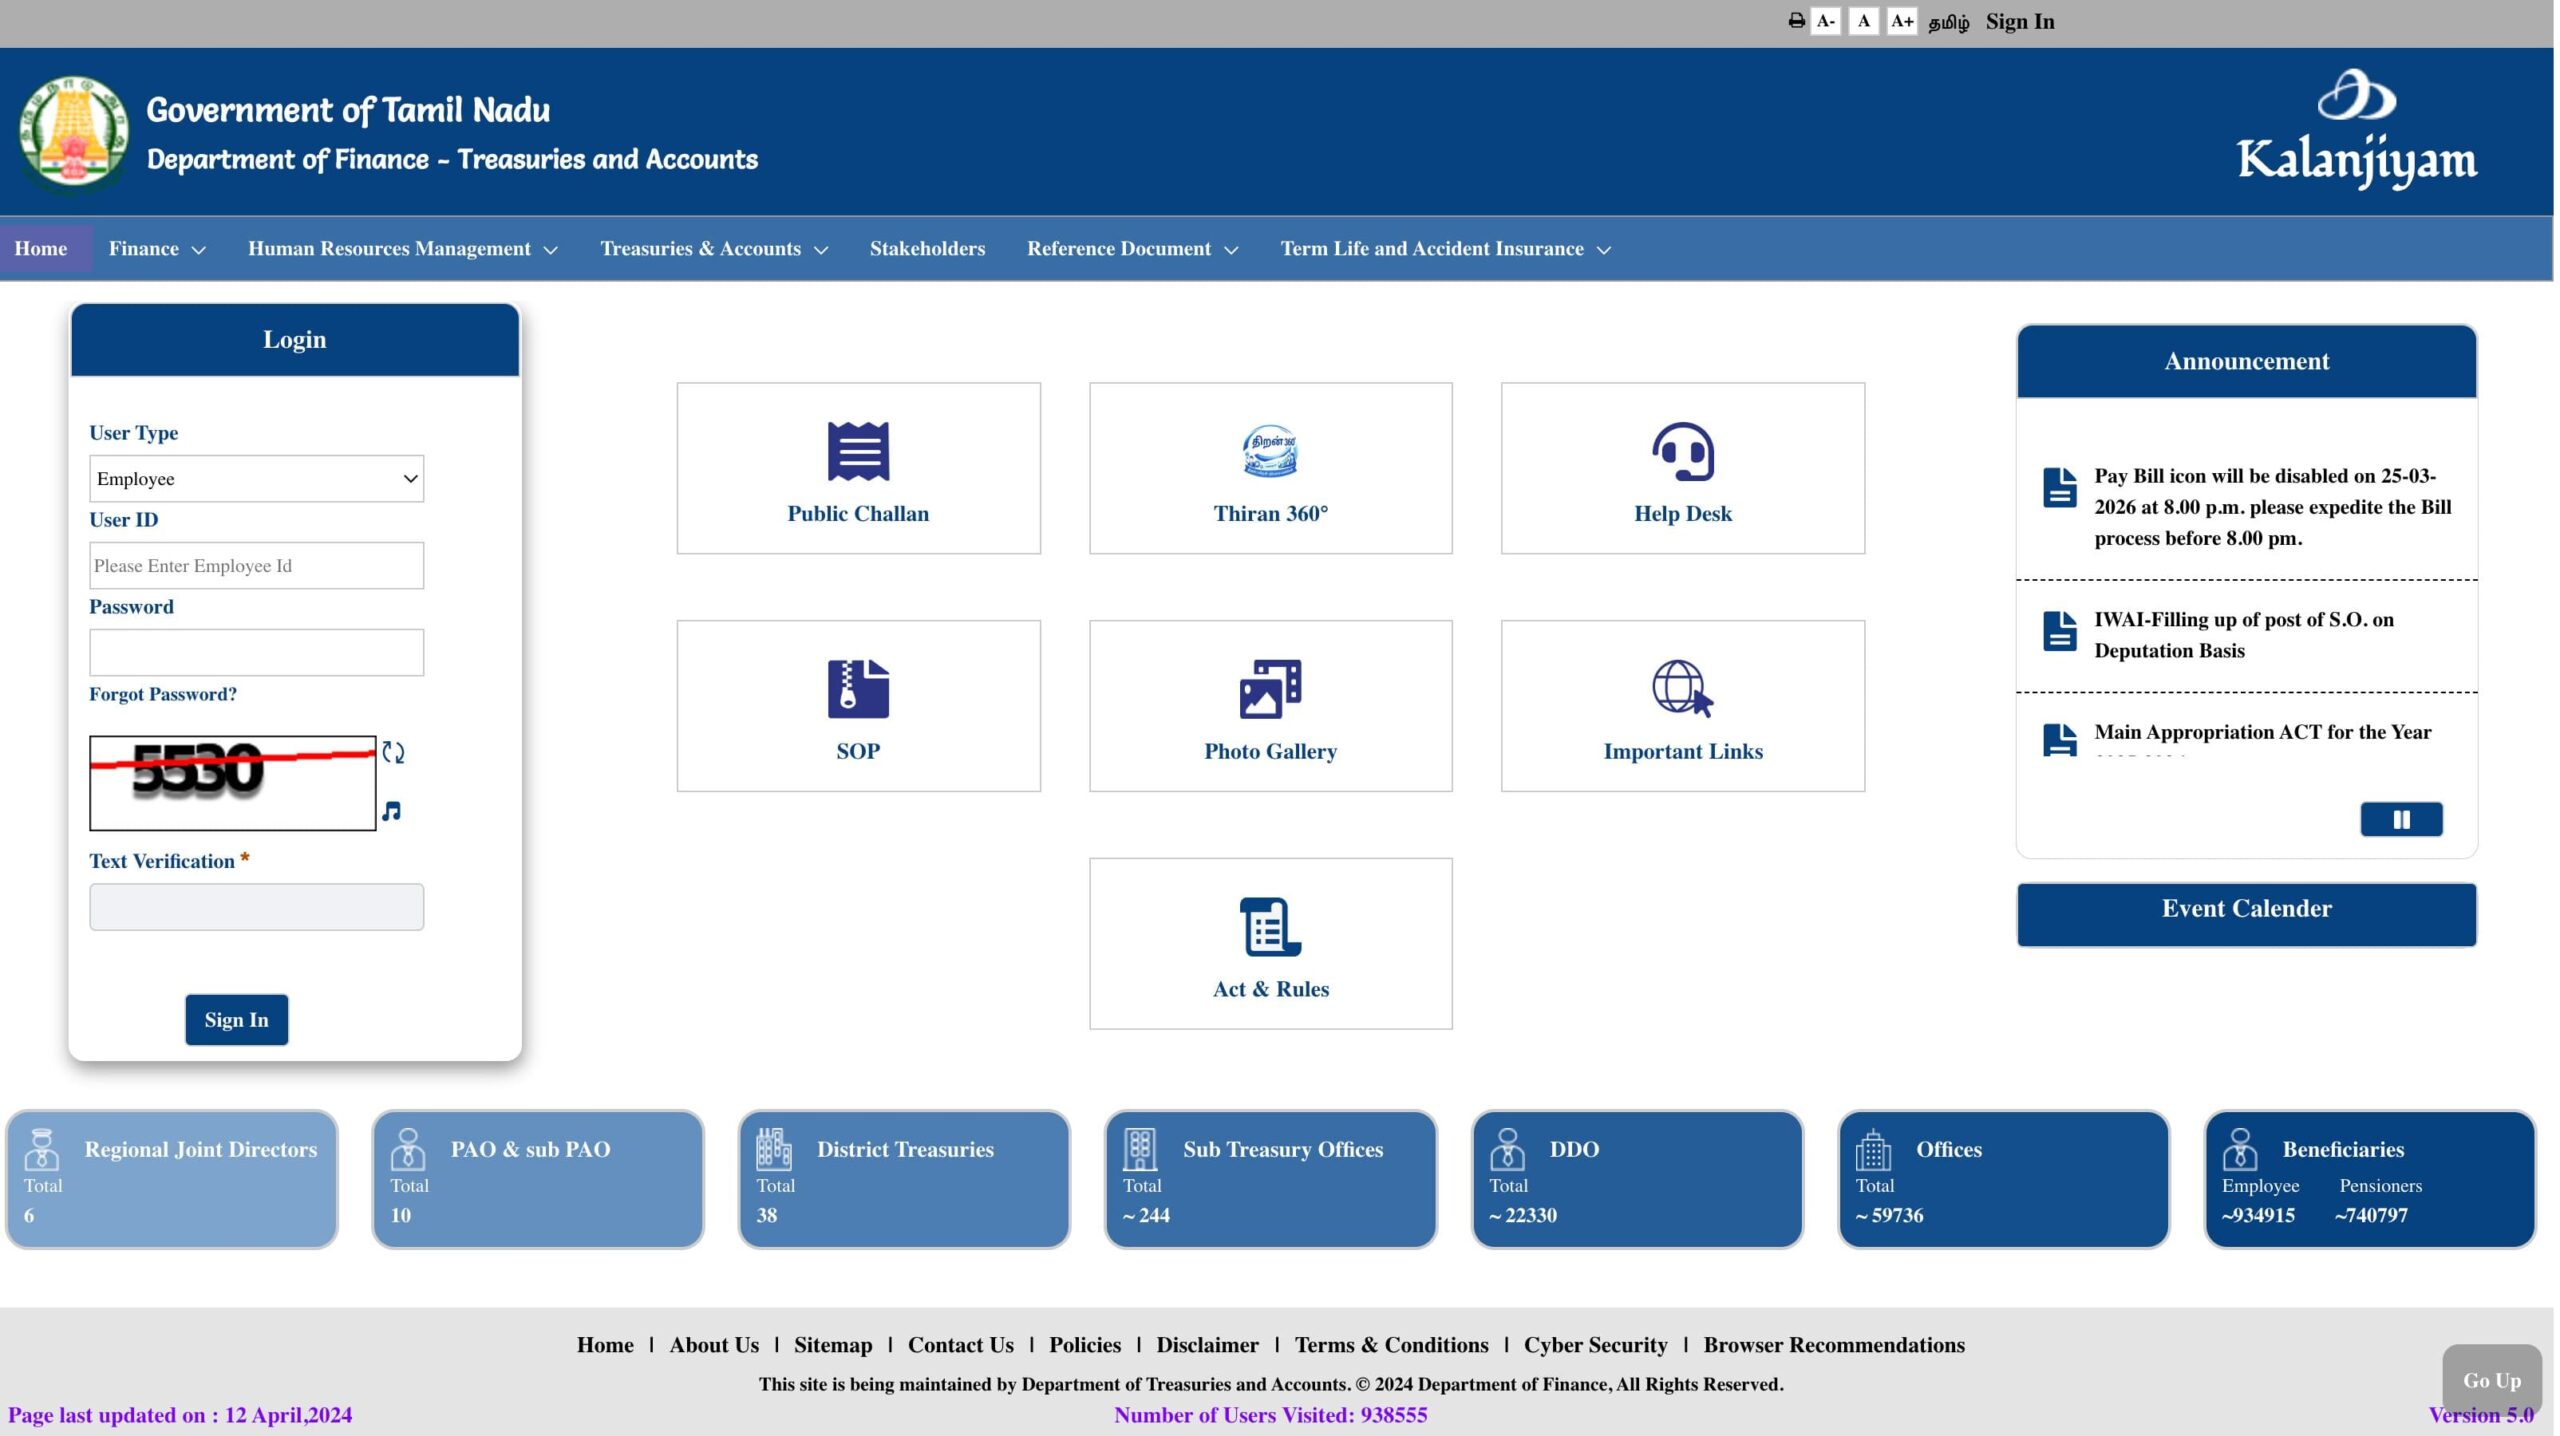Click the print icon in top bar
The height and width of the screenshot is (1436, 2560).
[1796, 21]
